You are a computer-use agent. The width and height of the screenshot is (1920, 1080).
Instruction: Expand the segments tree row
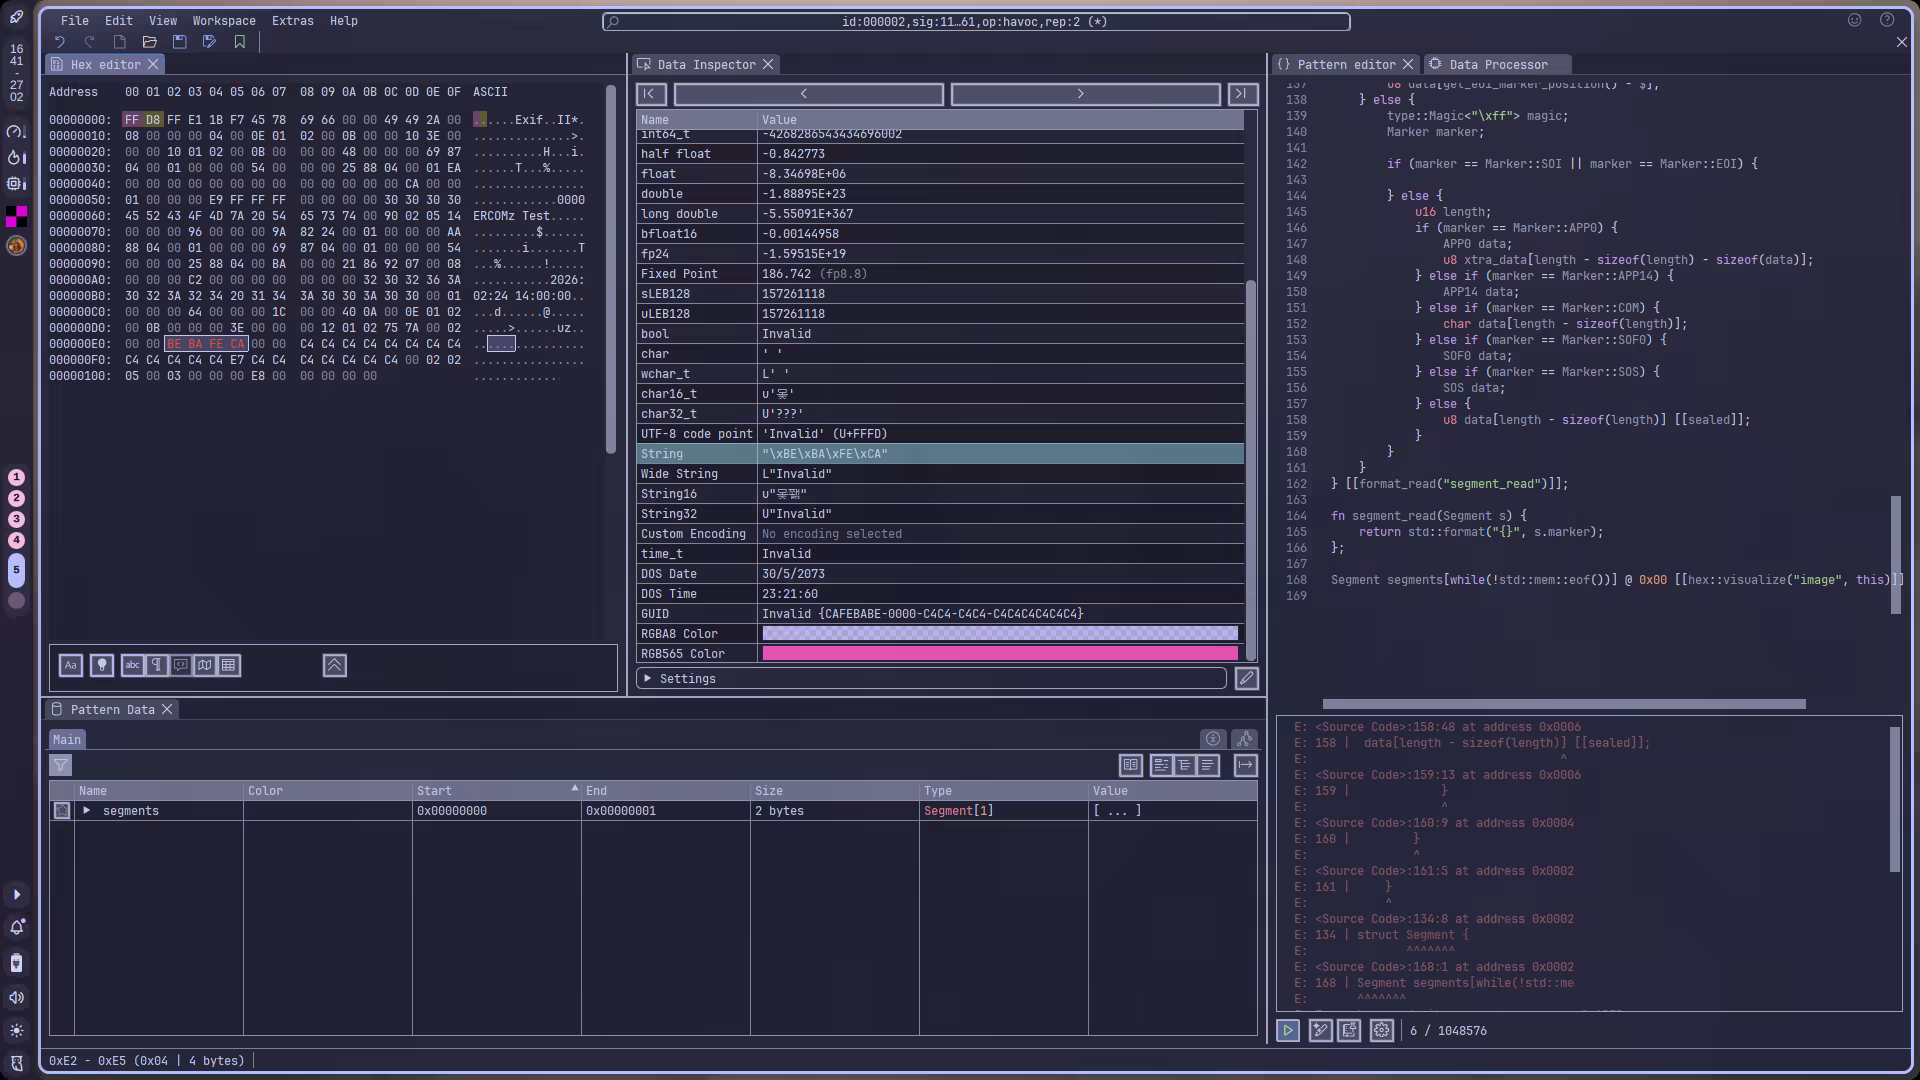pyautogui.click(x=87, y=811)
